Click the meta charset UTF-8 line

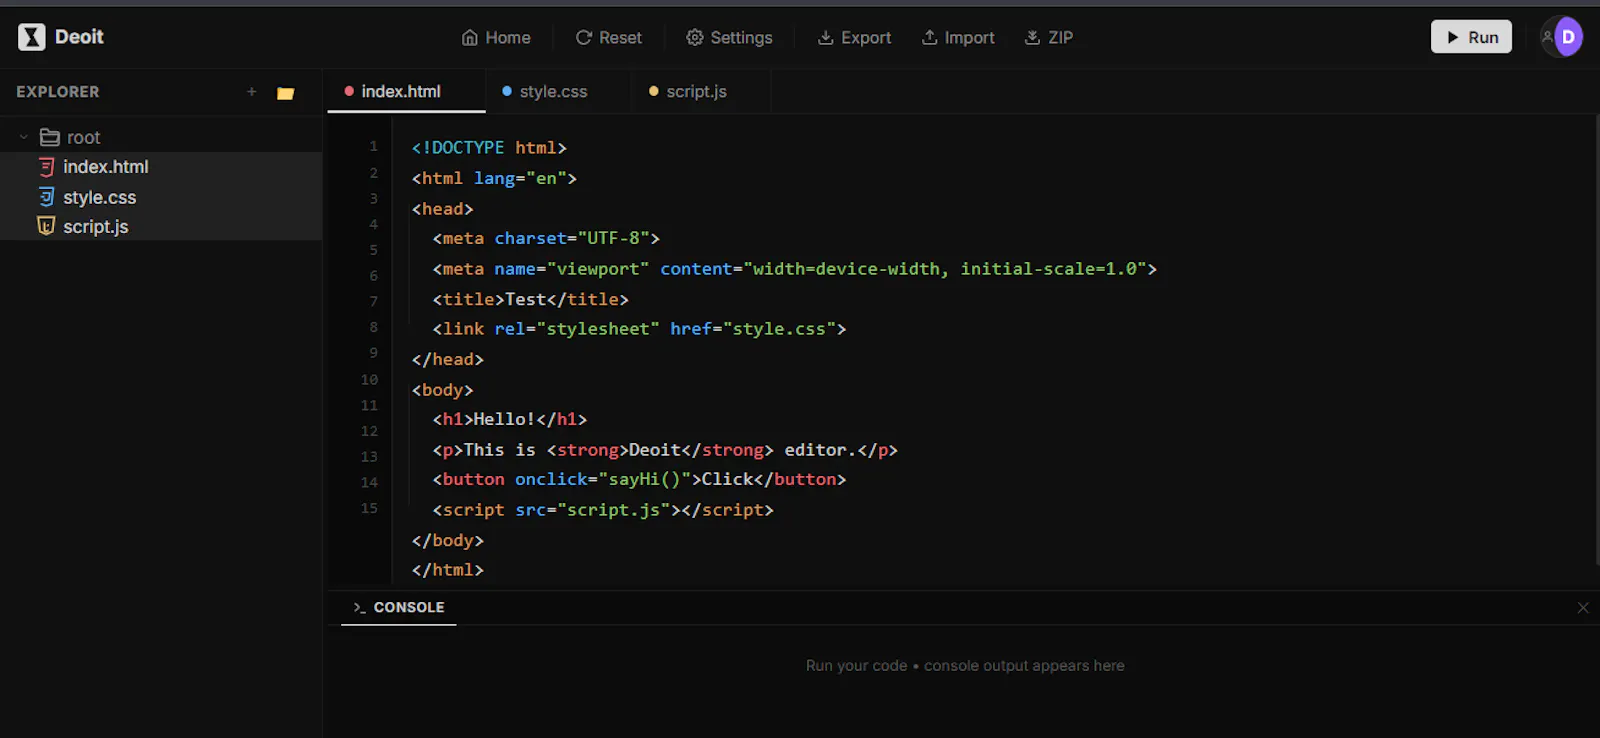(x=546, y=238)
